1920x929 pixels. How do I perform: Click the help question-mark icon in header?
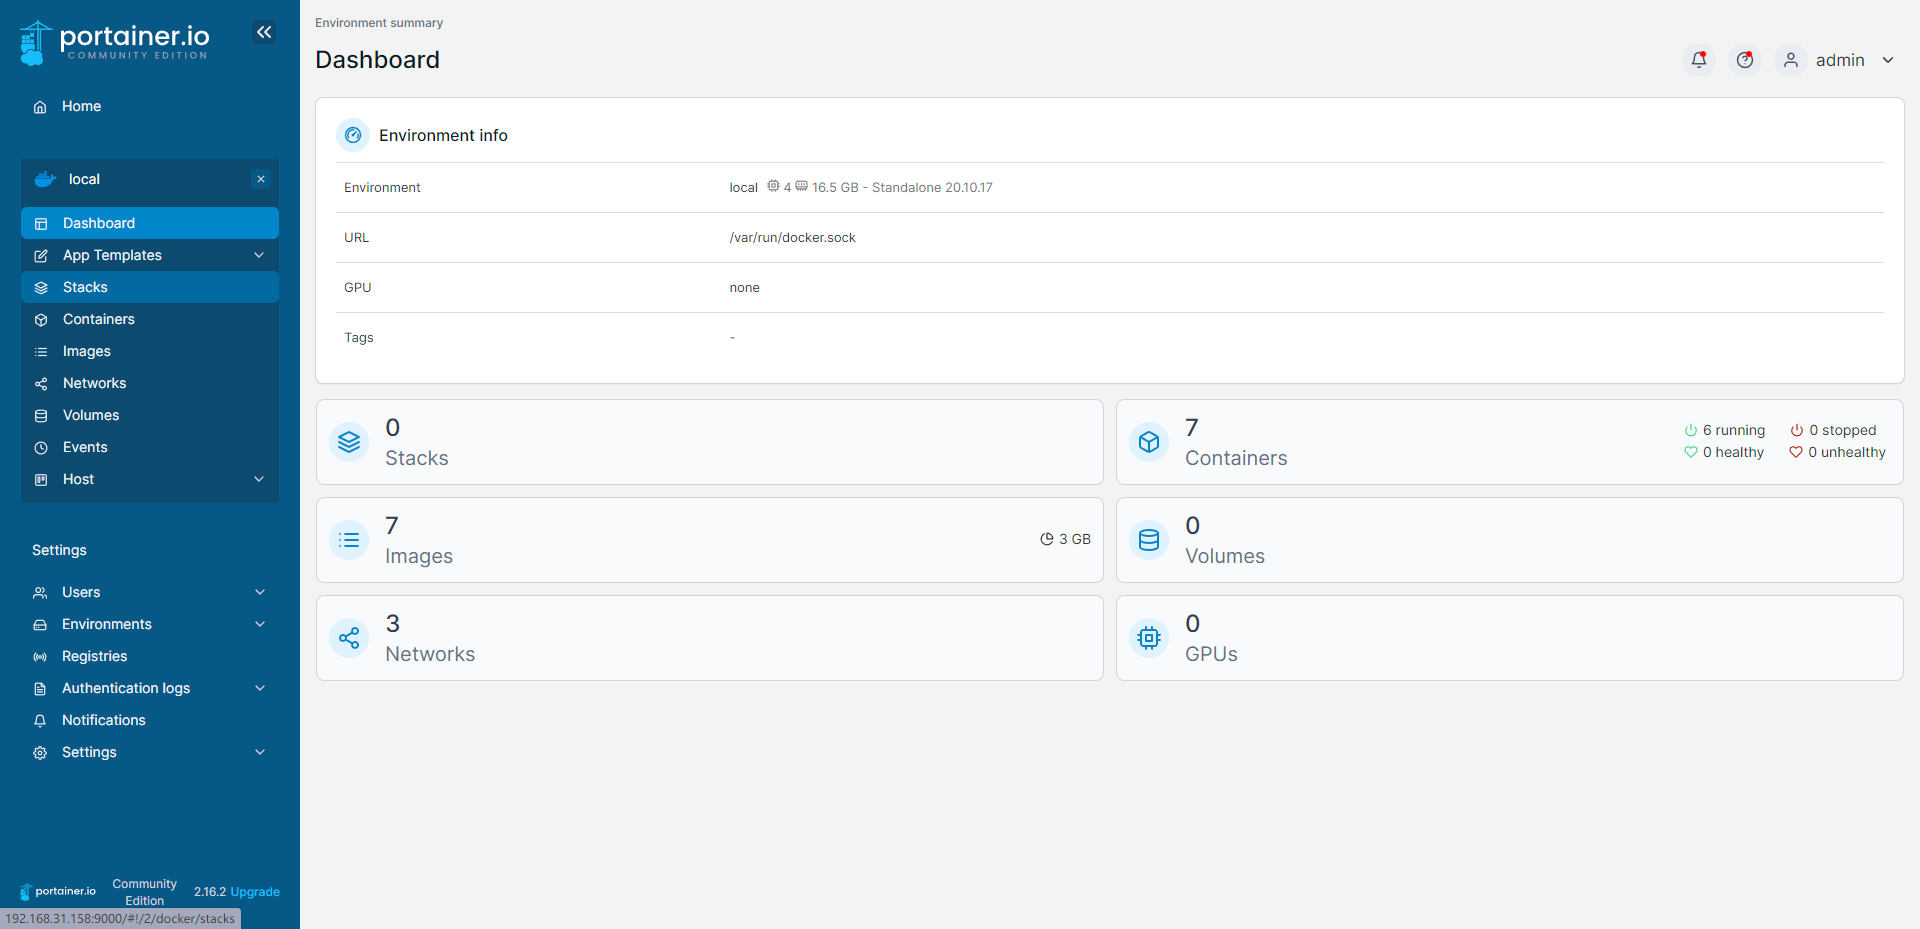[1745, 60]
